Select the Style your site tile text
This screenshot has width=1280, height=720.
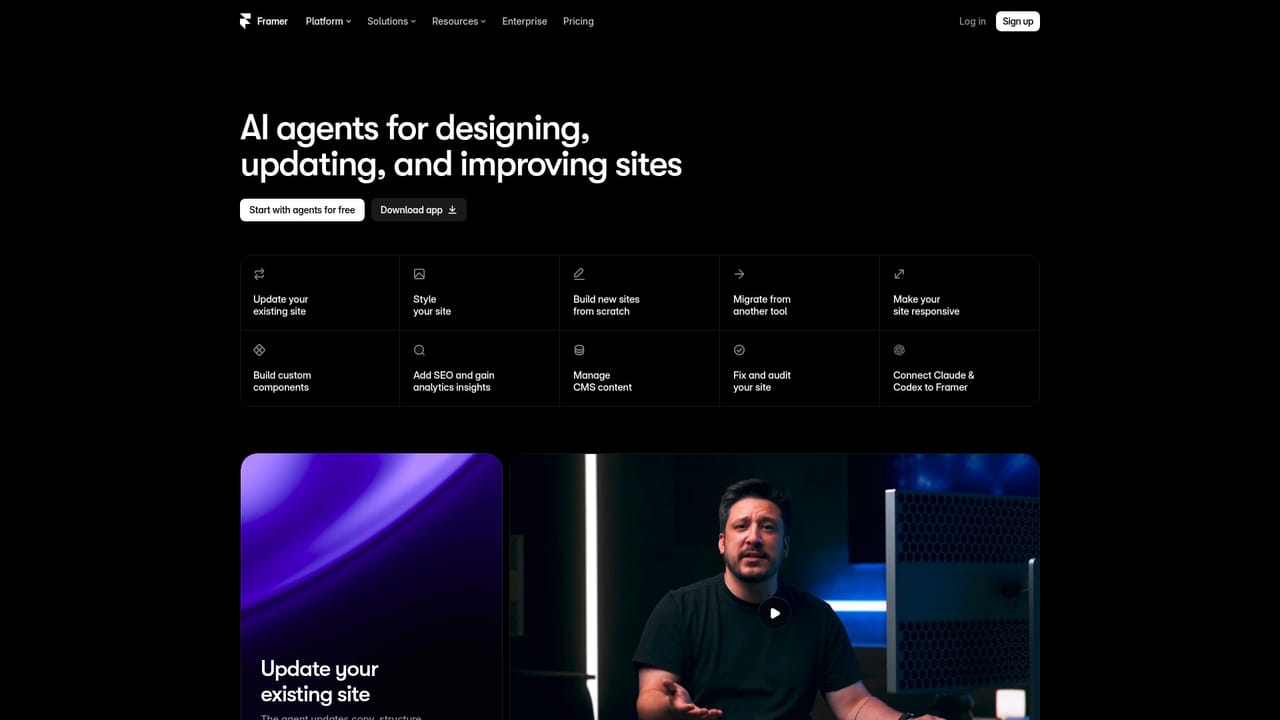[432, 305]
